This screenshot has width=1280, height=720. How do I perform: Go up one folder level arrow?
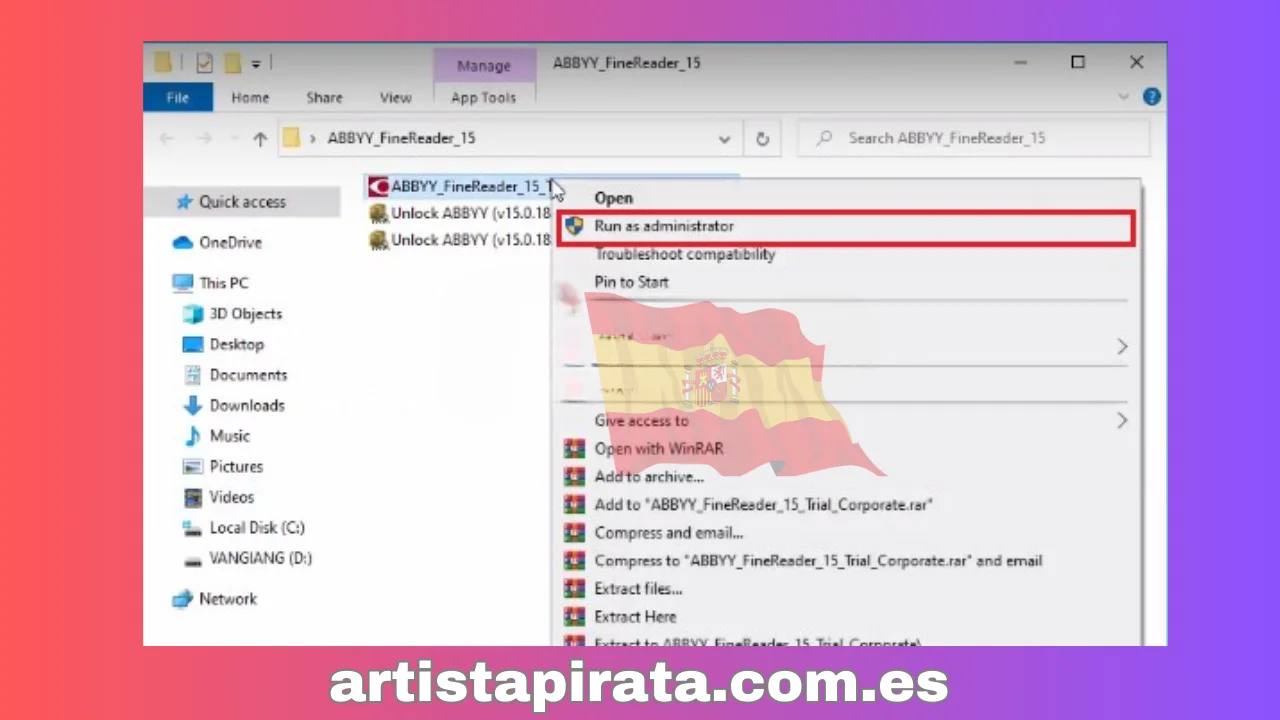tap(260, 139)
